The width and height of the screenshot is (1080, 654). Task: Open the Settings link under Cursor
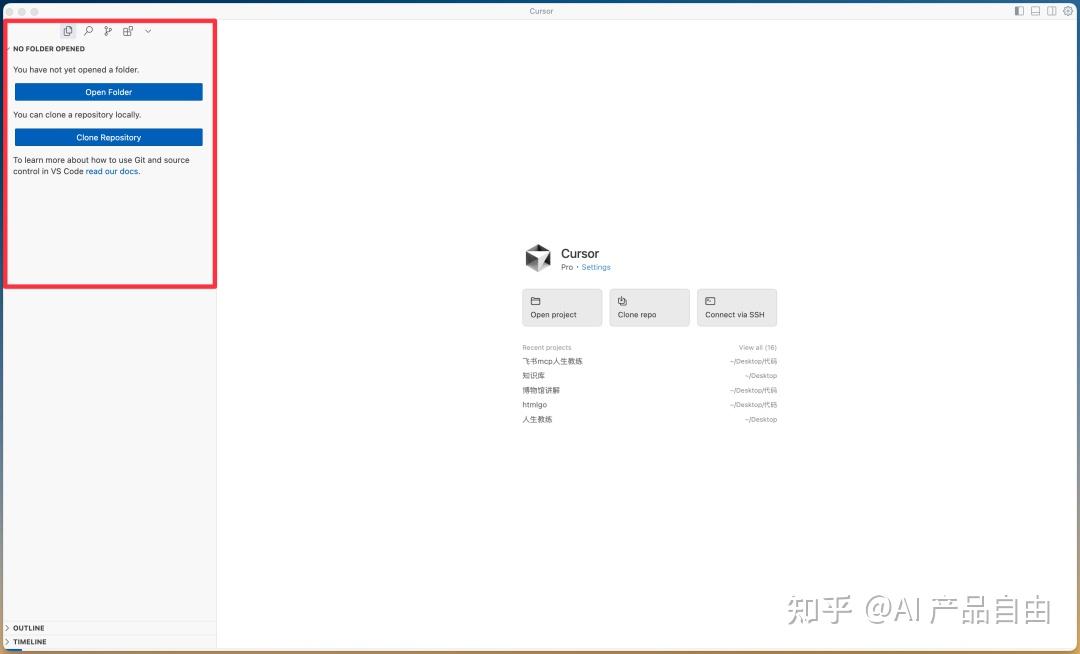[596, 267]
